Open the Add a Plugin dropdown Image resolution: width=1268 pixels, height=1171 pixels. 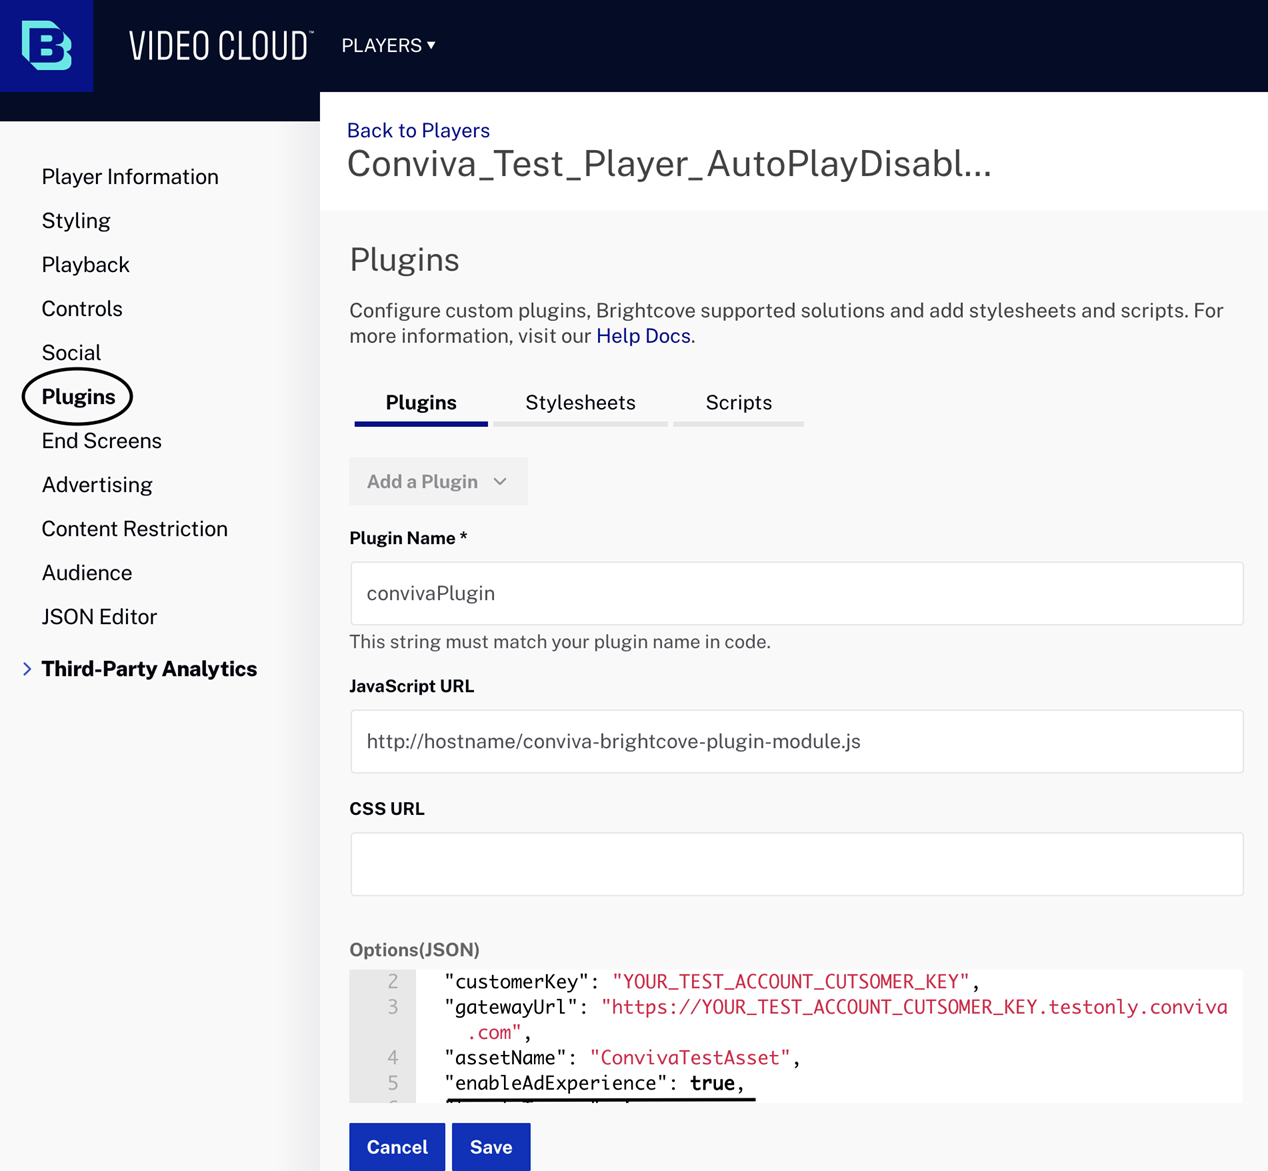click(x=438, y=482)
